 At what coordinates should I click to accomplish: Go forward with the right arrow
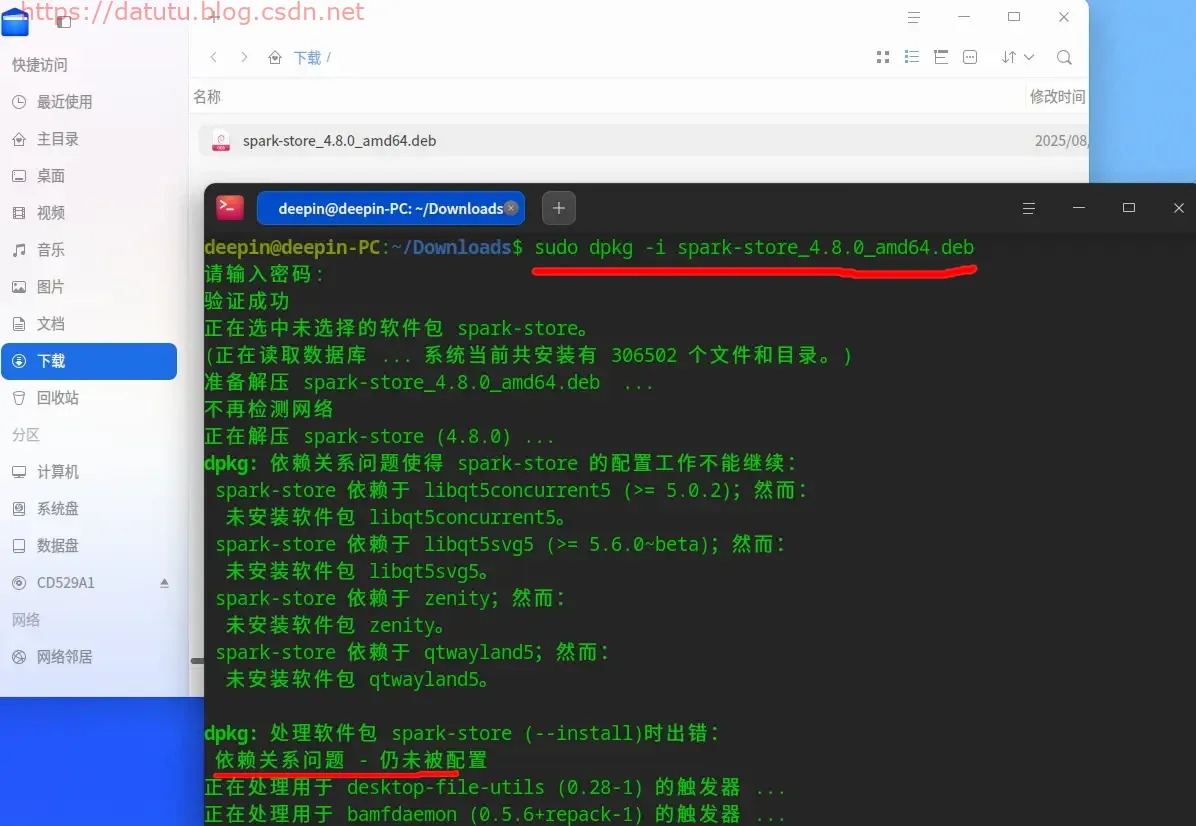[x=244, y=57]
